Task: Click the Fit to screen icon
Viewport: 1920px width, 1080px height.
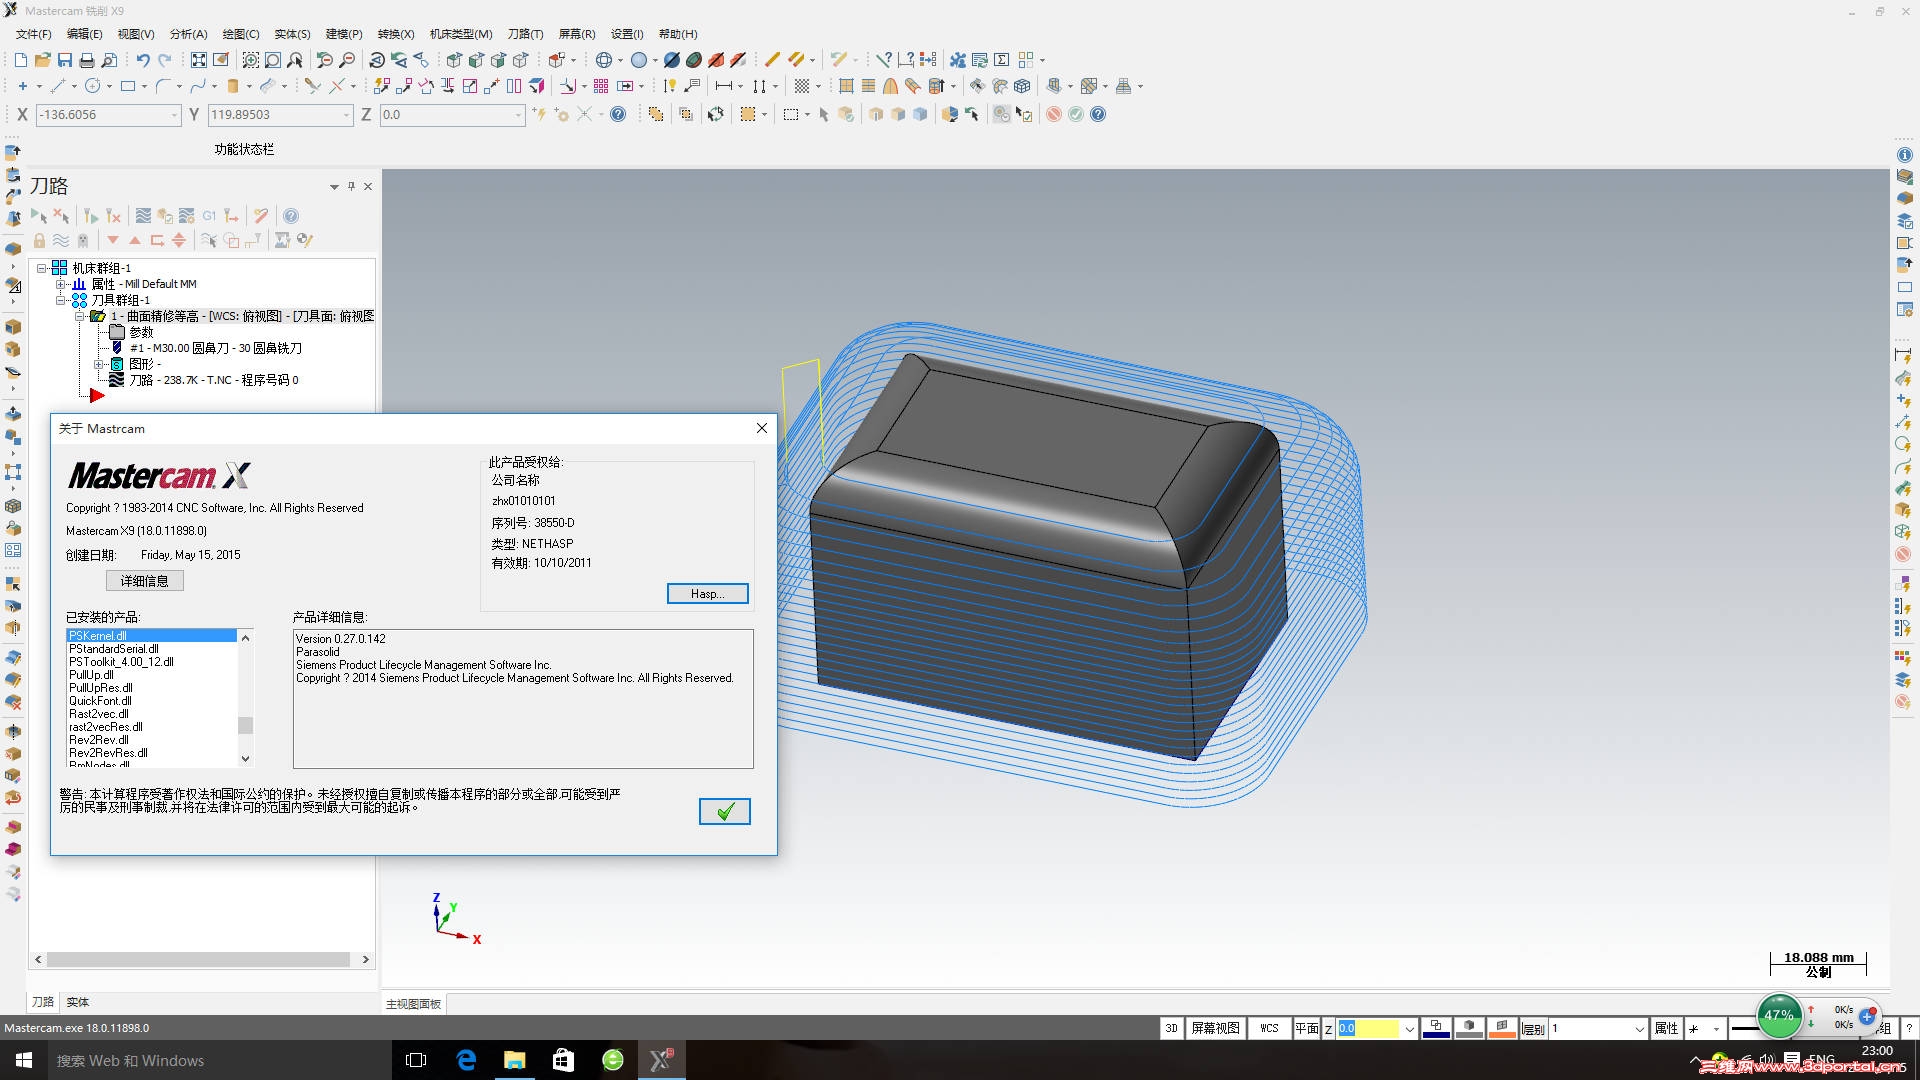Action: 199,60
